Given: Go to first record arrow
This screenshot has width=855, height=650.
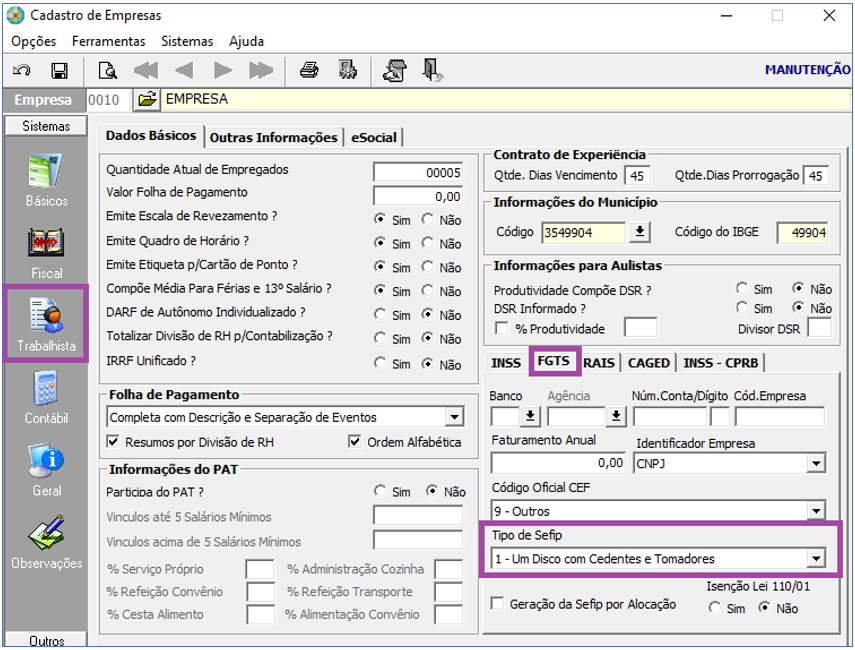Looking at the screenshot, I should click(146, 70).
